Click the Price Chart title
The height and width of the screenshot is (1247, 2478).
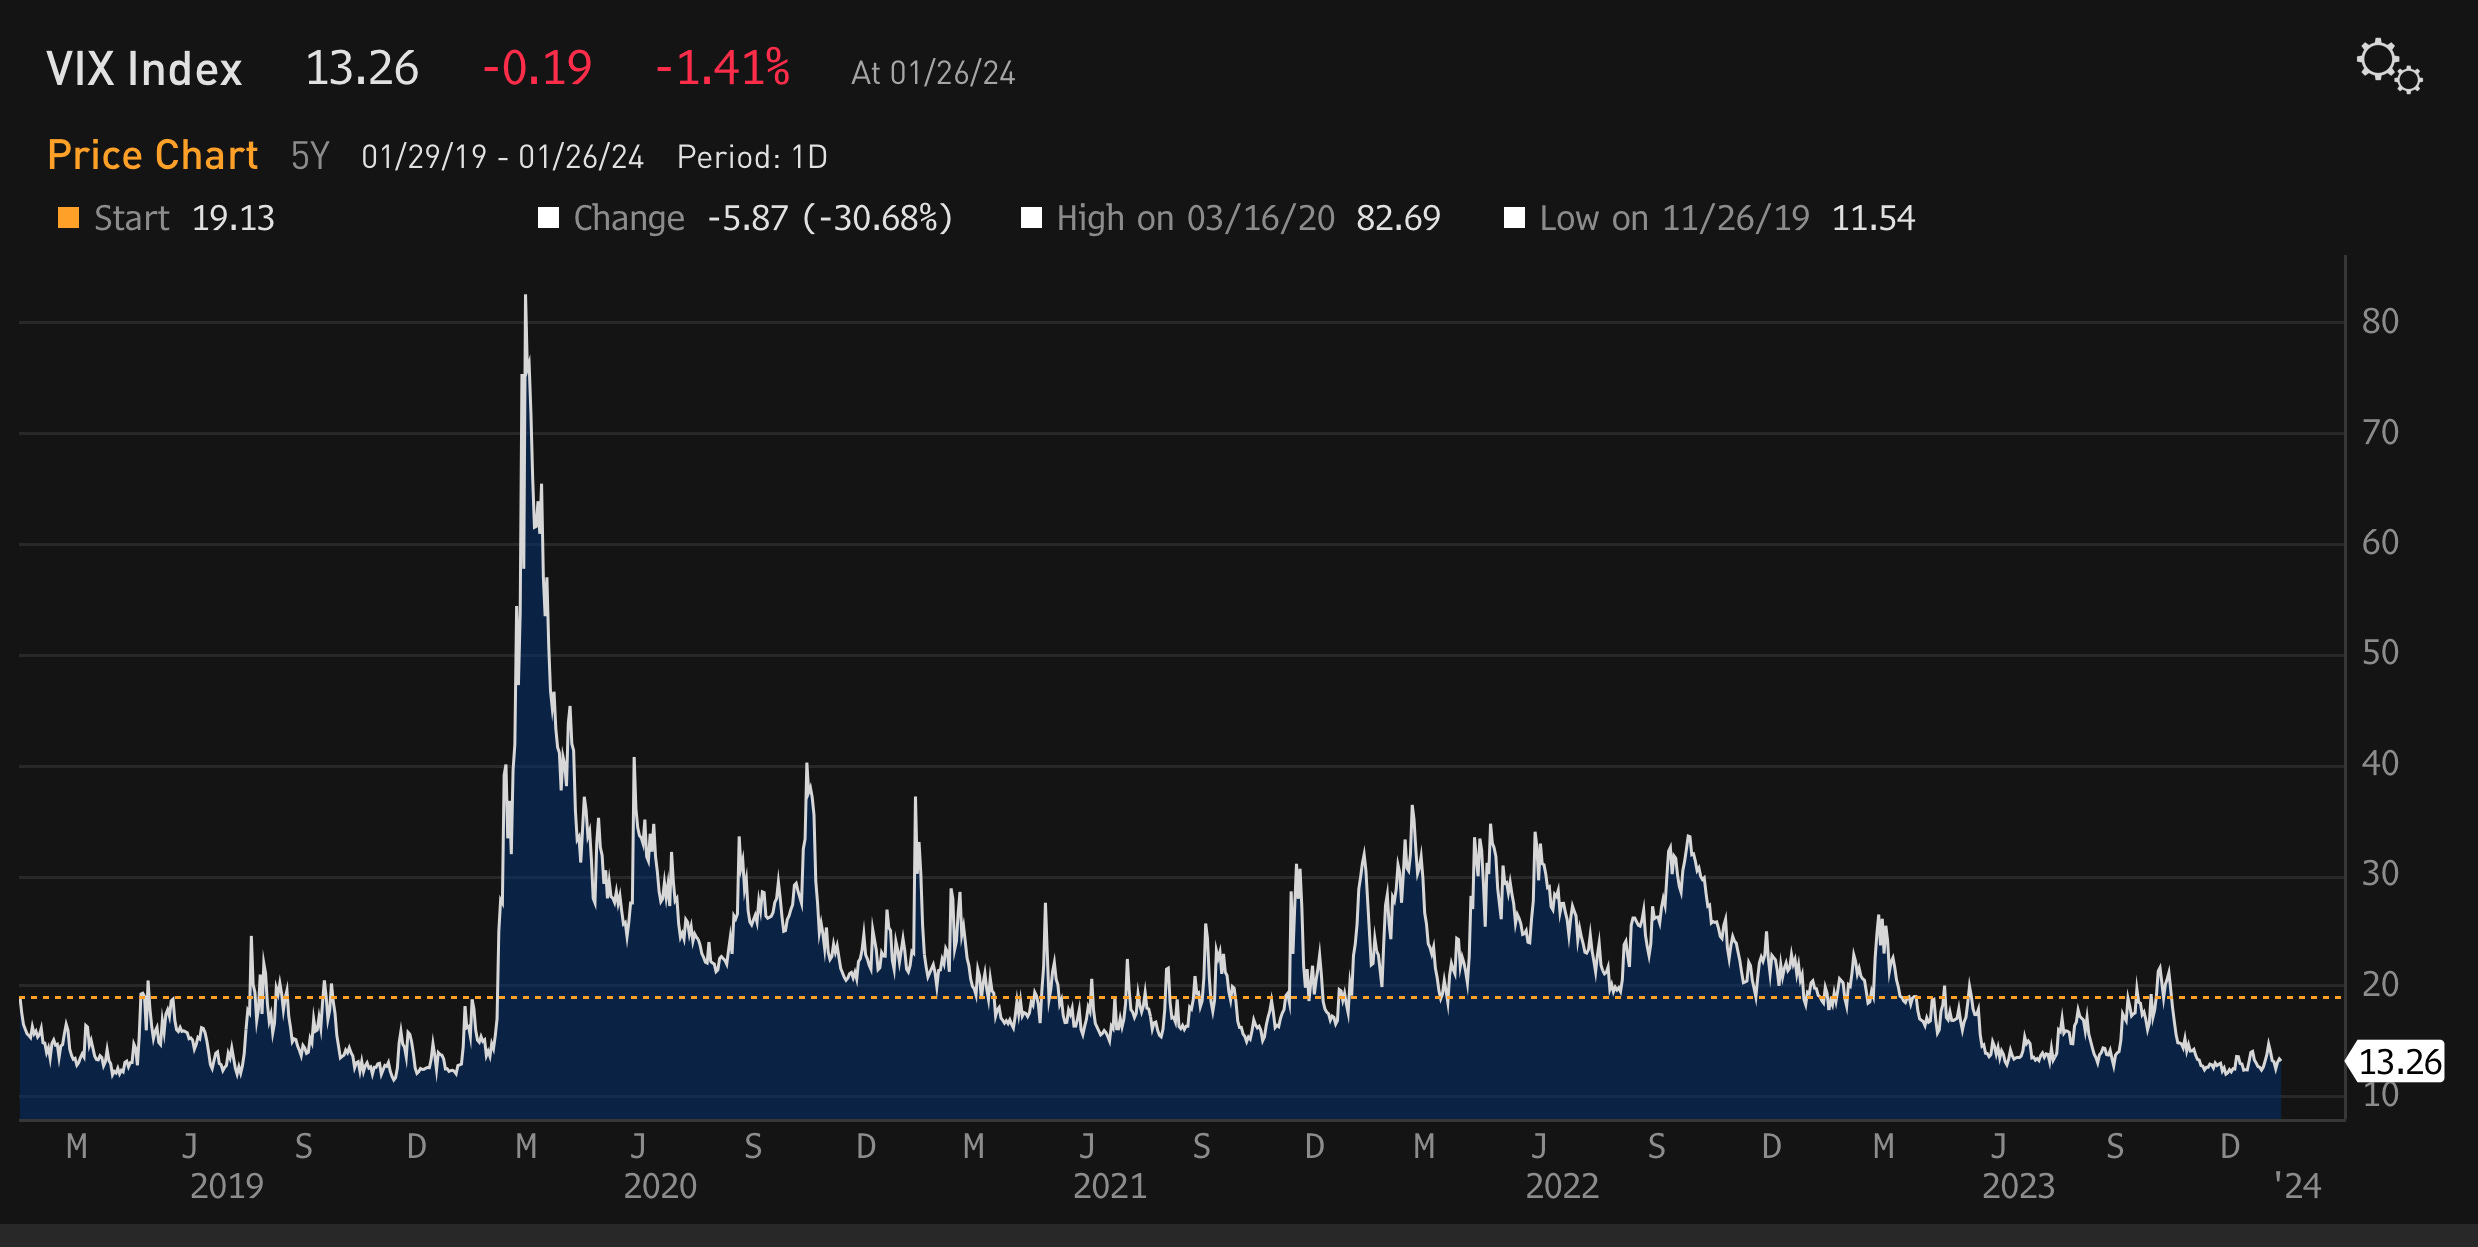152,155
